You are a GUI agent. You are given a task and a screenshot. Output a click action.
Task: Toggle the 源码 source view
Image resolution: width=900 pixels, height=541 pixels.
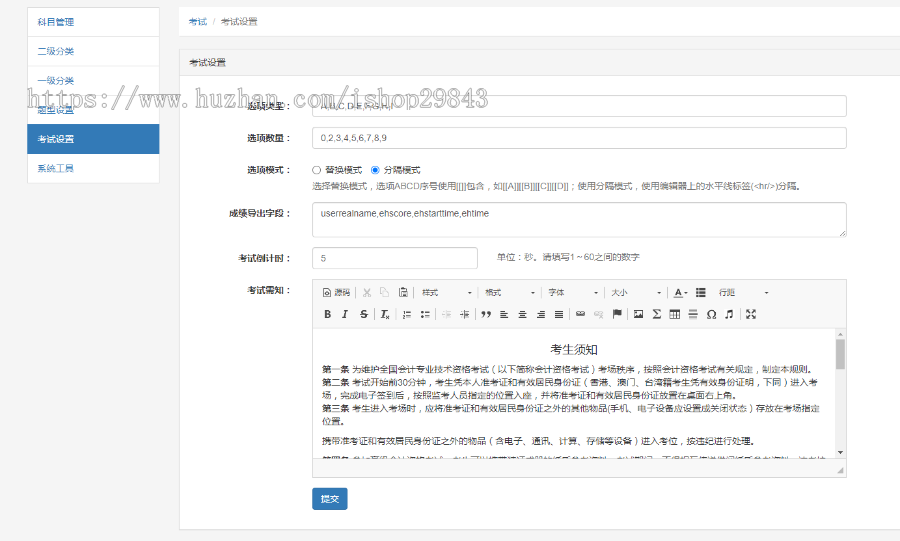tap(336, 292)
